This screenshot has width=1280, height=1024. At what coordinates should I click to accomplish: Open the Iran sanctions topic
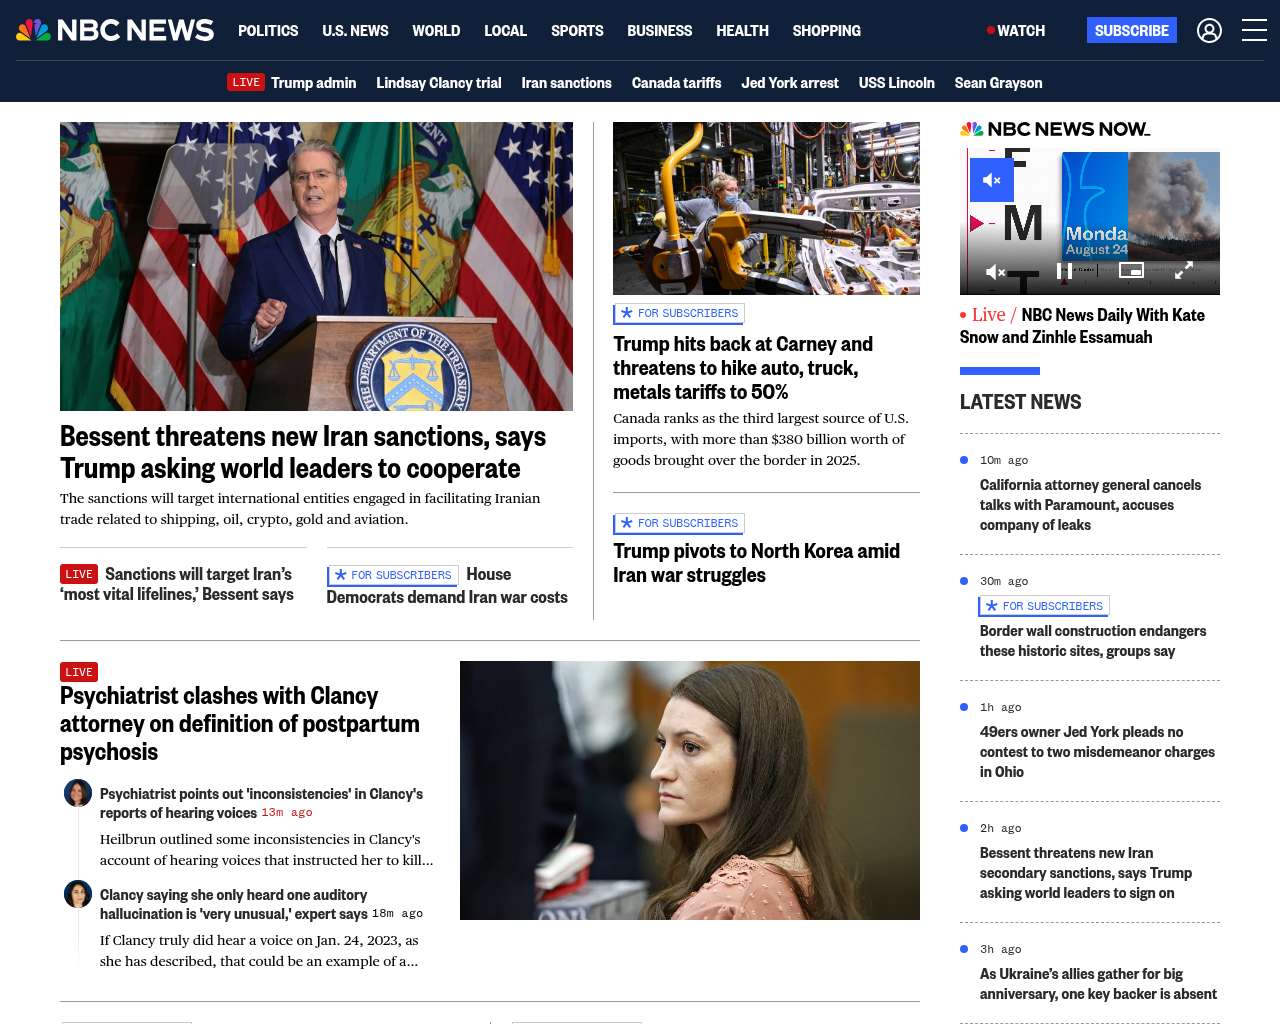[x=566, y=83]
